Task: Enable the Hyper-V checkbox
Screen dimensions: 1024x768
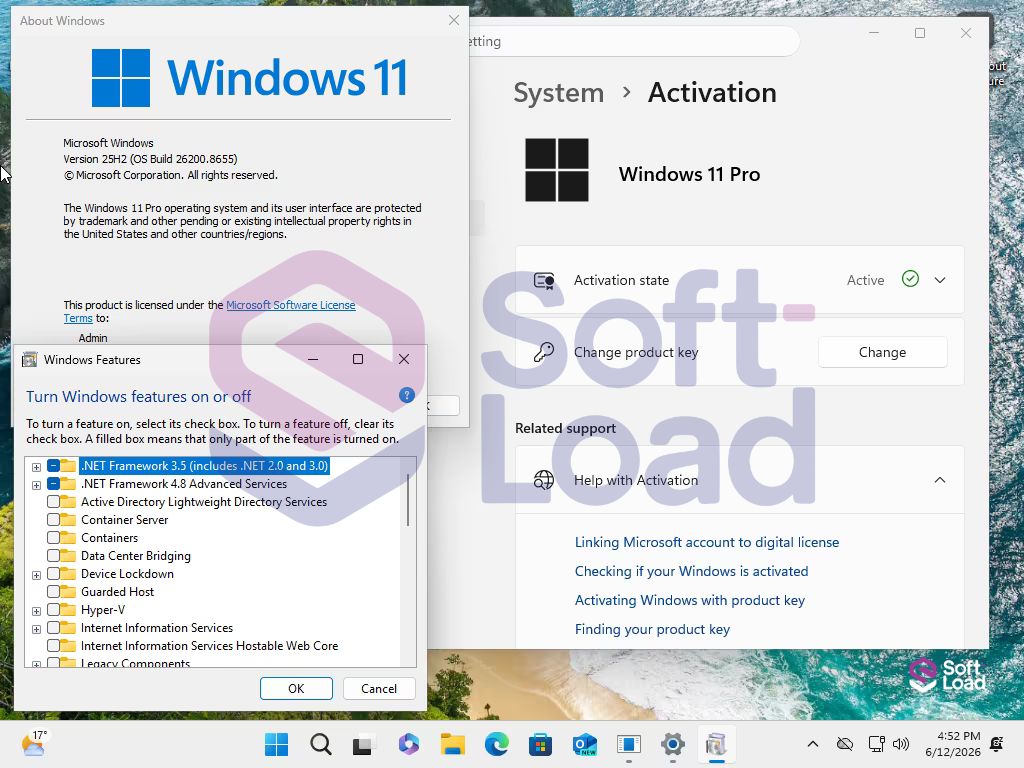Action: pos(54,609)
